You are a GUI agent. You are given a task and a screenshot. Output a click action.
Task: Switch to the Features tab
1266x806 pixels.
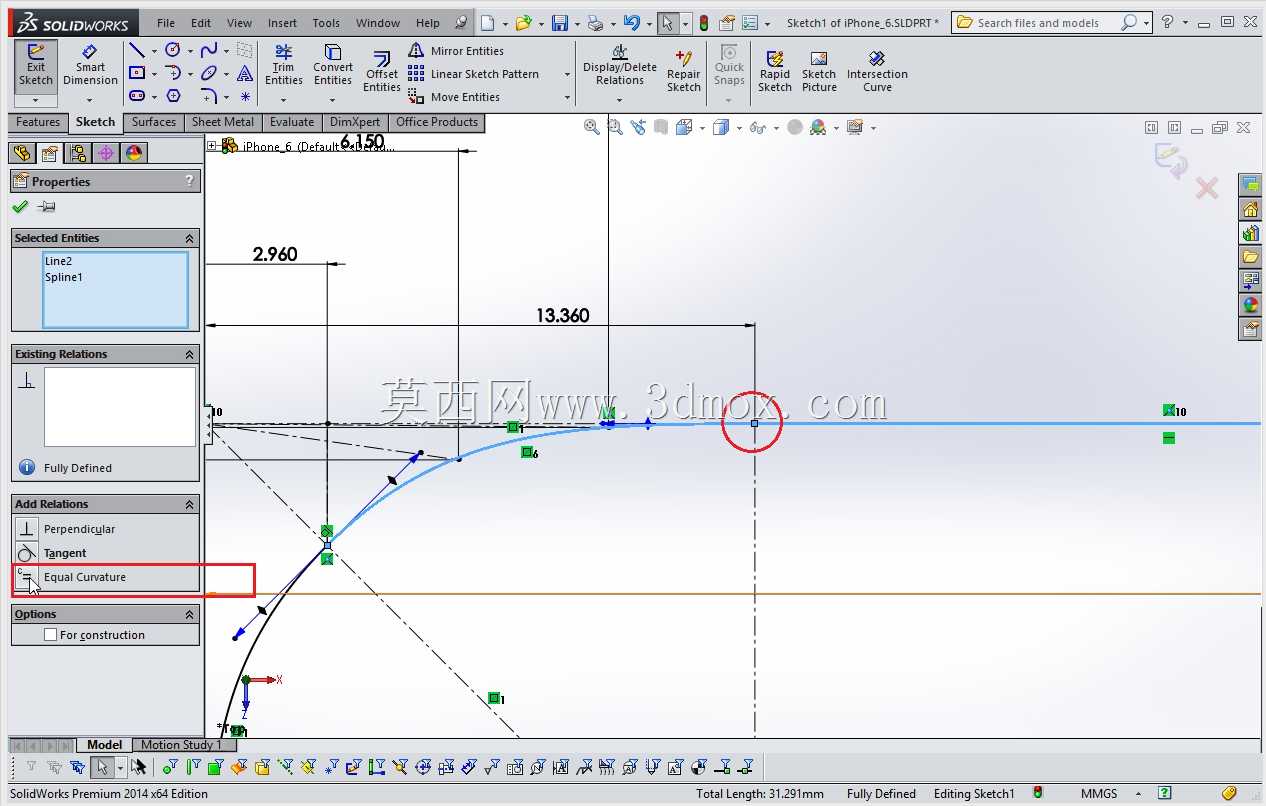coord(38,122)
